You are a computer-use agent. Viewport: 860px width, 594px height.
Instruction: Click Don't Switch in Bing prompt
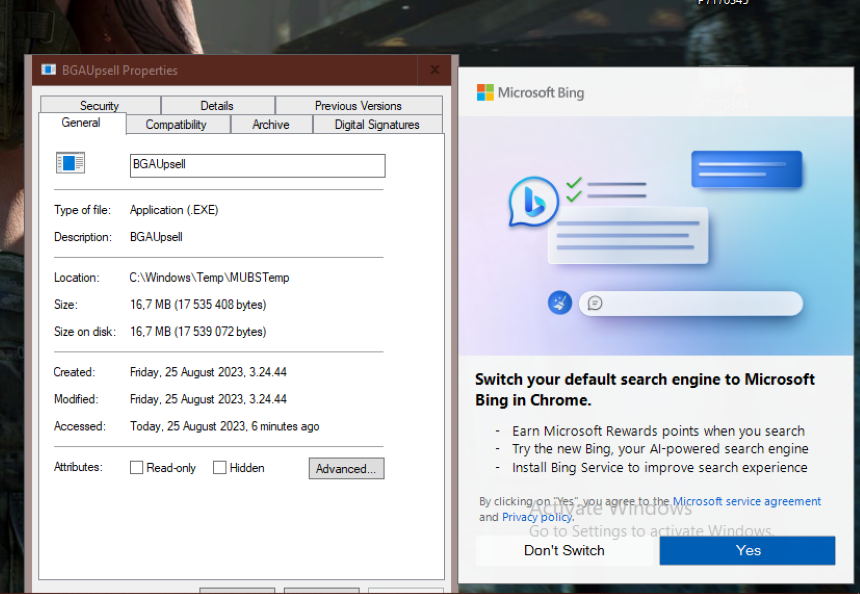tap(564, 550)
